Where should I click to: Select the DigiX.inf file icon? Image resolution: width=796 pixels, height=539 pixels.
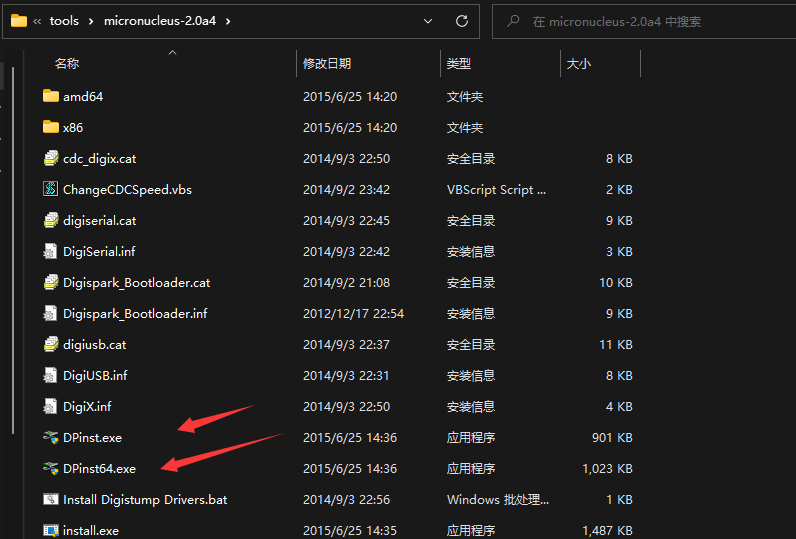[51, 406]
